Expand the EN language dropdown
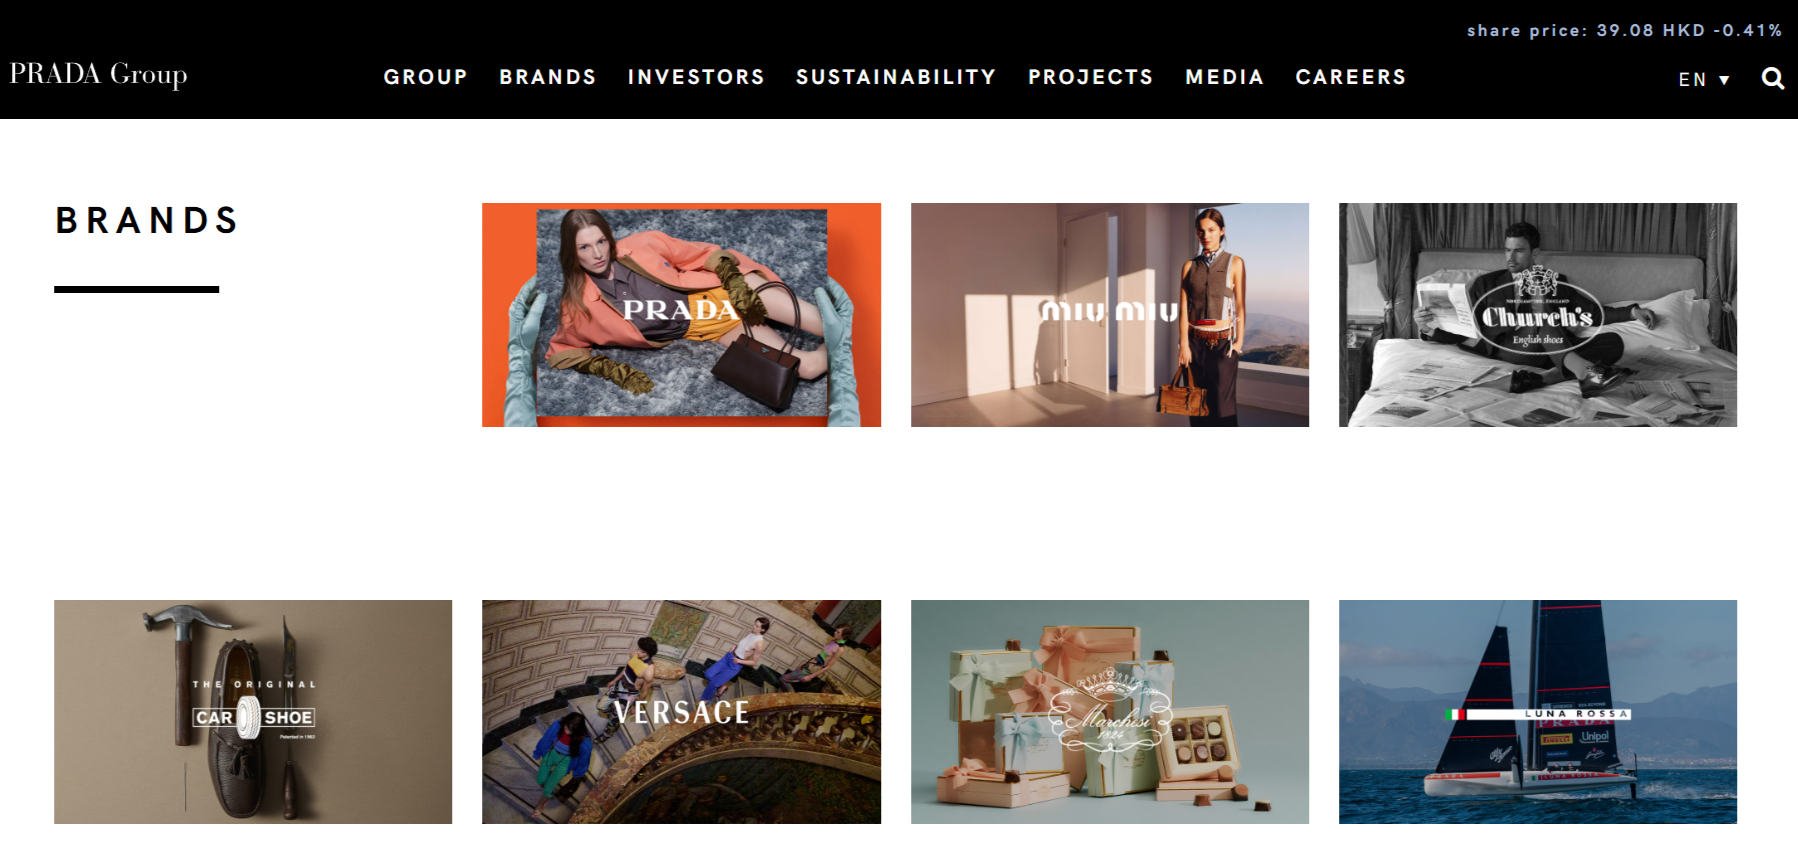Viewport: 1798px width, 867px height. [1704, 79]
